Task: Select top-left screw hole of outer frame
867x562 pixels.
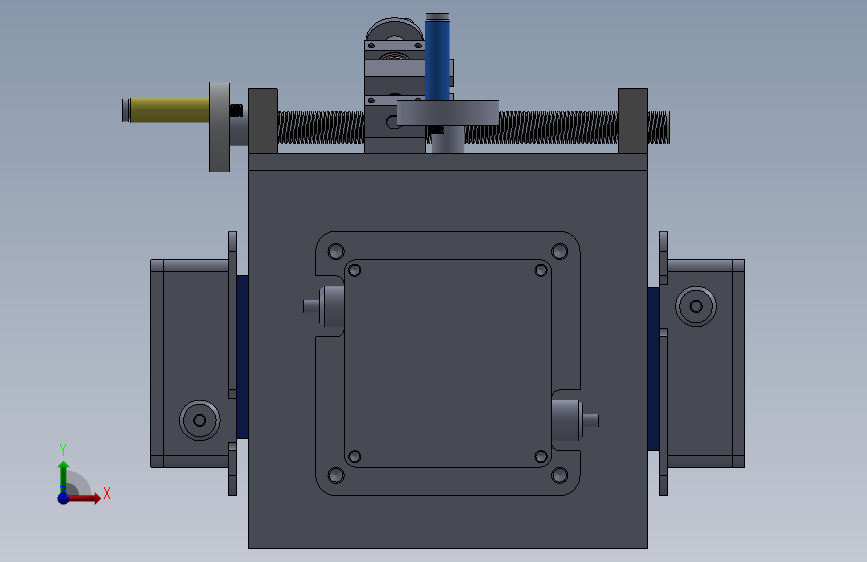Action: coord(336,252)
